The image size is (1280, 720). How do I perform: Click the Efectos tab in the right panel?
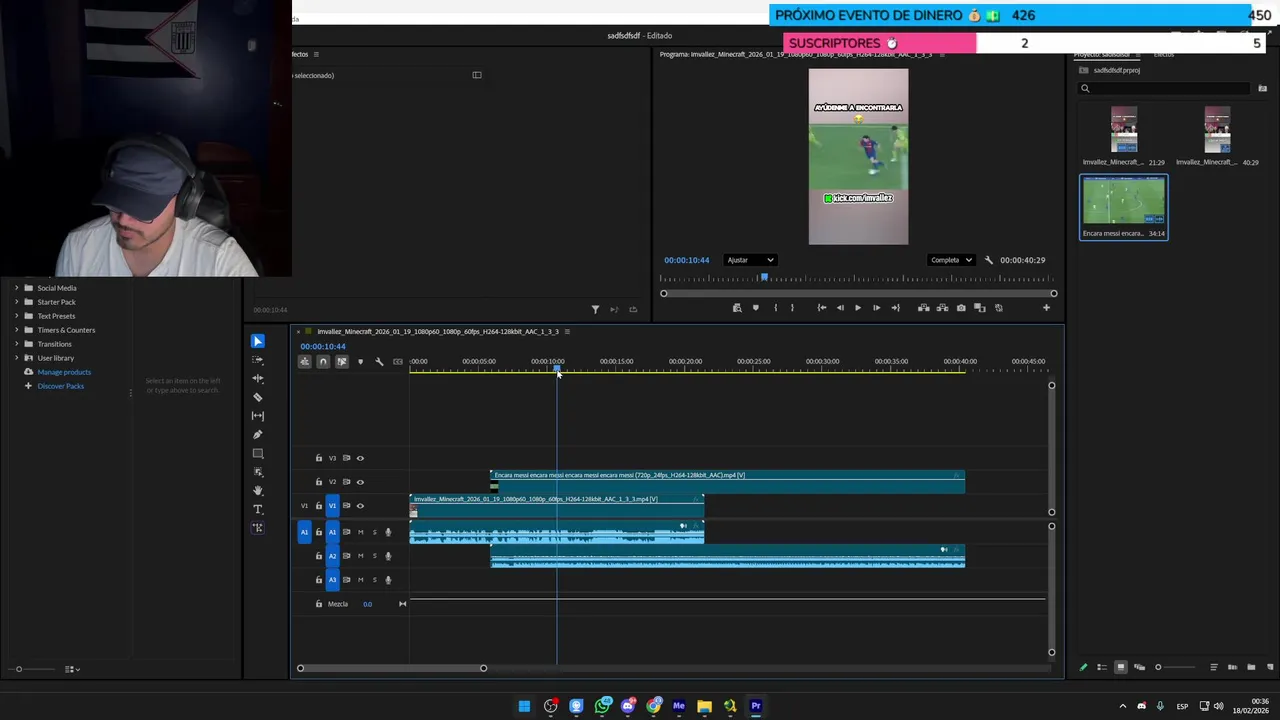[x=1164, y=54]
